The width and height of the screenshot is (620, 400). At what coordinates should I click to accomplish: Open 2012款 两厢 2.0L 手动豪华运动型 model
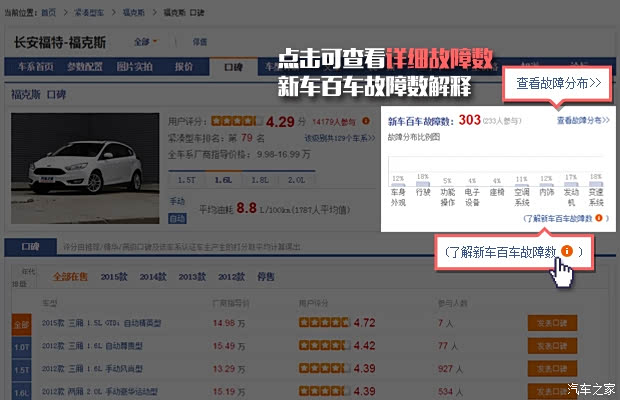[100, 392]
